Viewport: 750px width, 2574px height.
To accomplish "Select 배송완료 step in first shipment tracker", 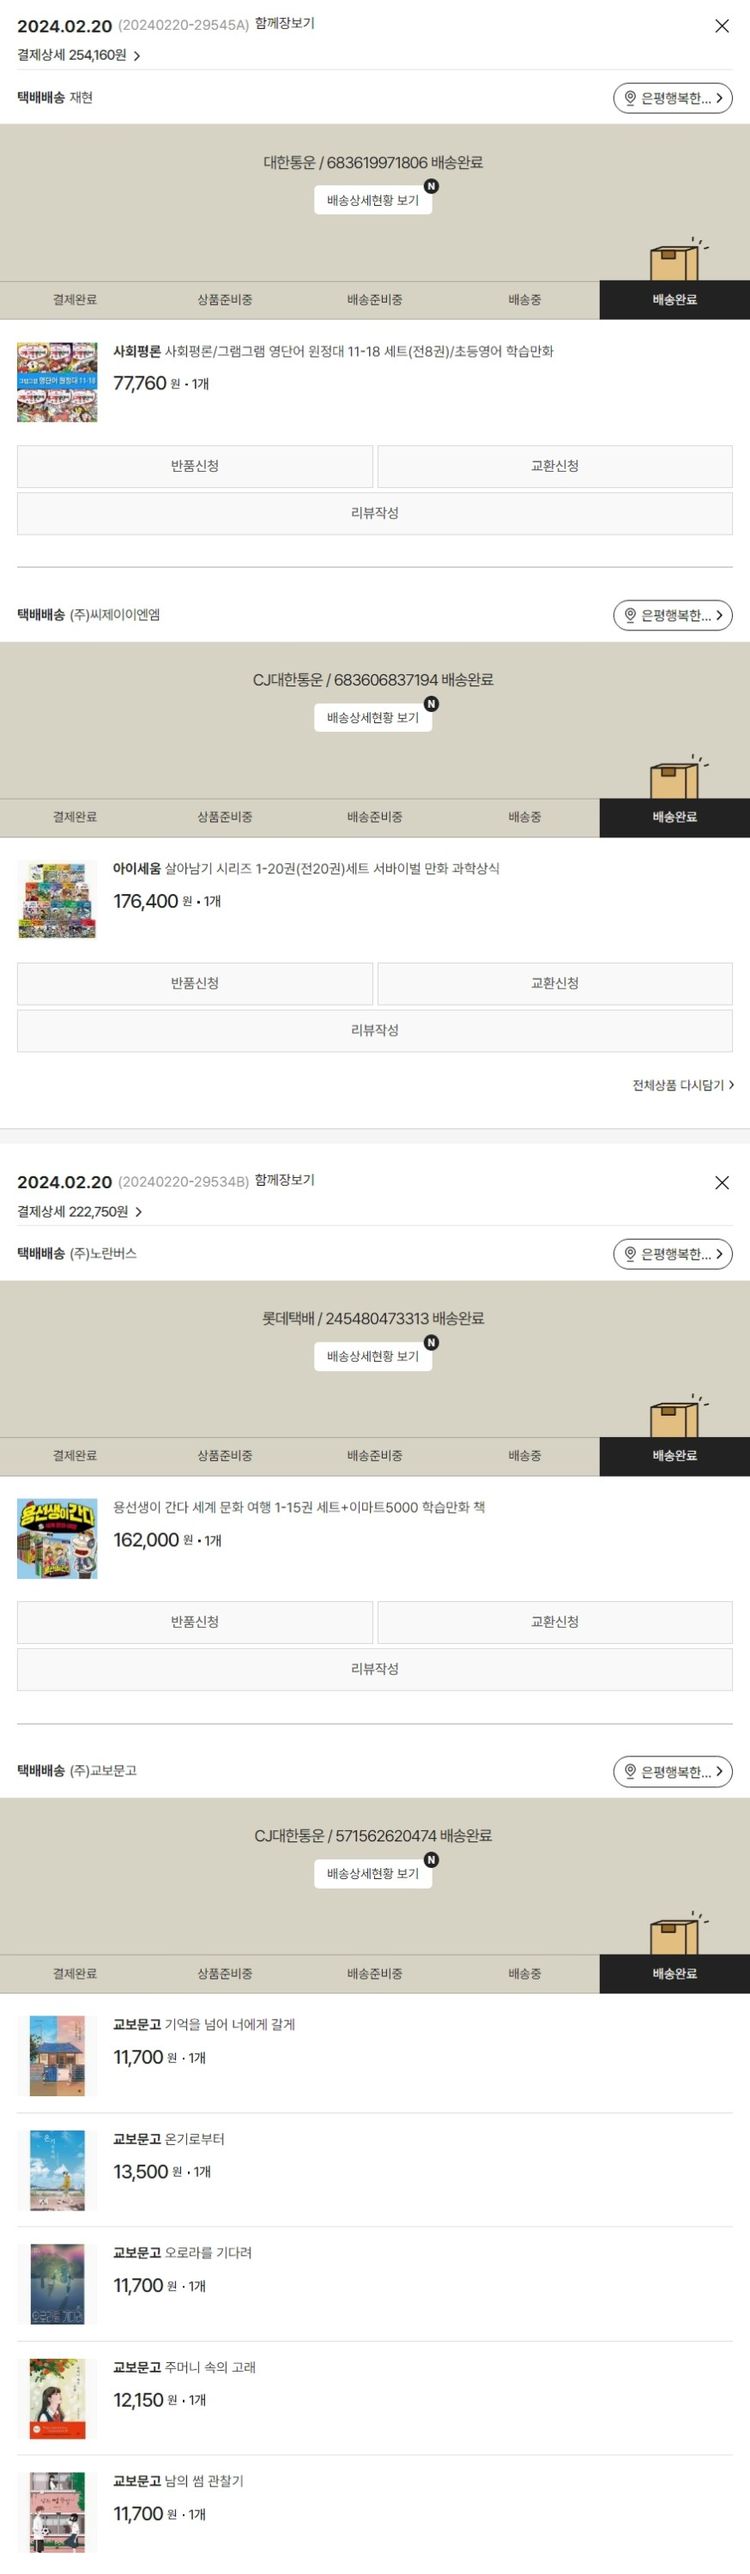I will point(675,300).
